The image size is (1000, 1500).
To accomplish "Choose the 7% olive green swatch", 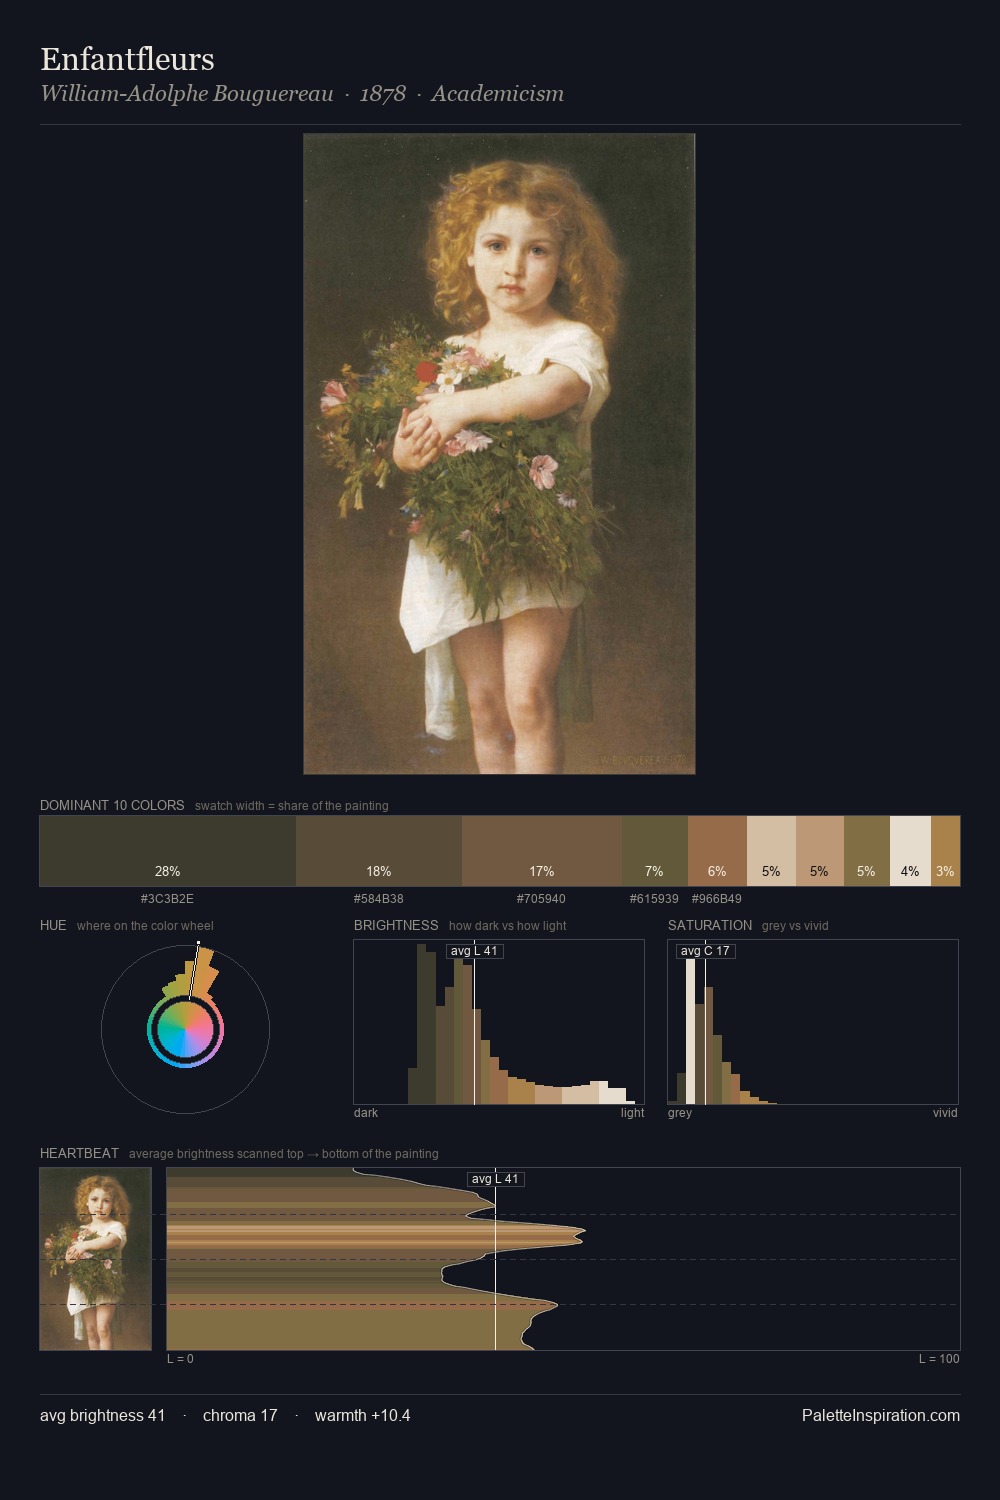I will pyautogui.click(x=655, y=851).
